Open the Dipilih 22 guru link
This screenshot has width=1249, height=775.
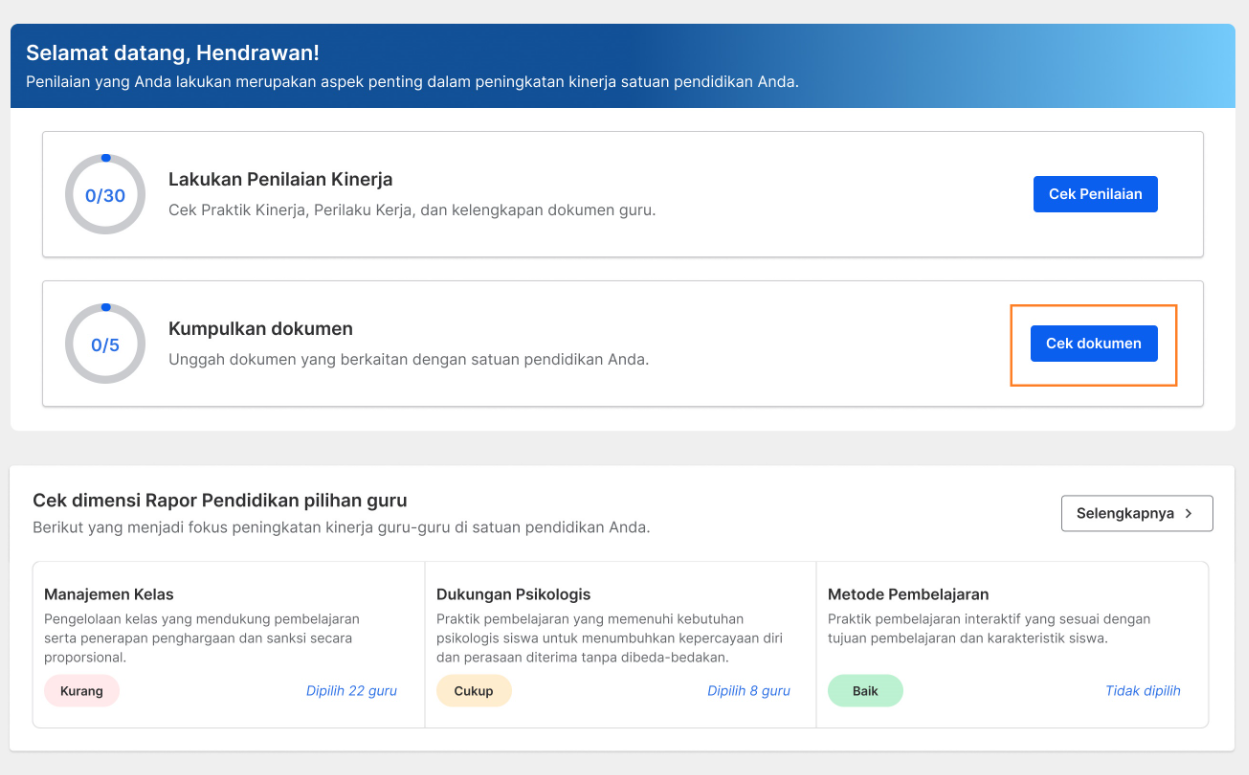(x=351, y=691)
